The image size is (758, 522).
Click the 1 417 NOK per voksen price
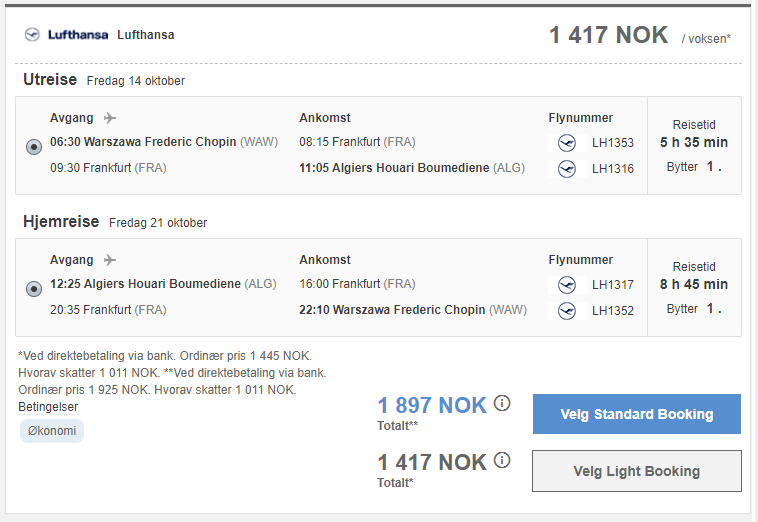pyautogui.click(x=609, y=35)
